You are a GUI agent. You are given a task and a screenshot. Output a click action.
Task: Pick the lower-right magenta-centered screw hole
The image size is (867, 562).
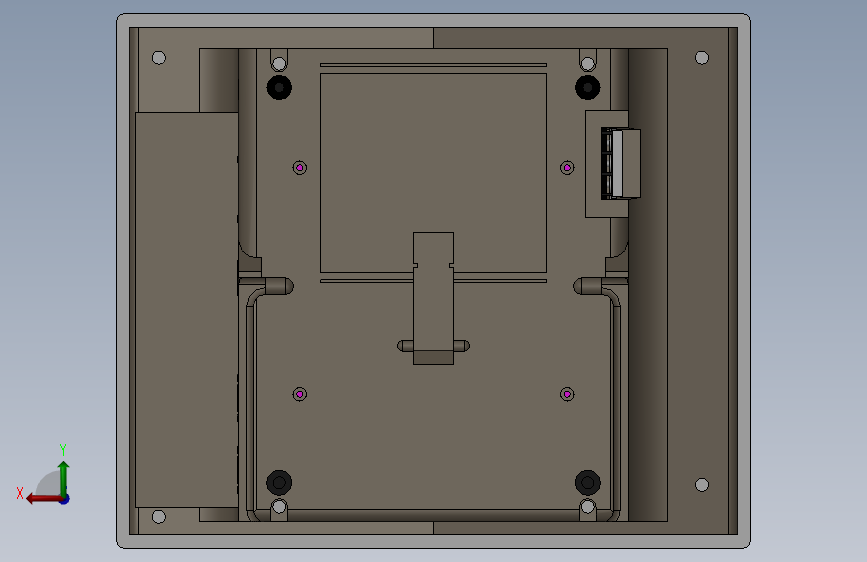point(567,394)
